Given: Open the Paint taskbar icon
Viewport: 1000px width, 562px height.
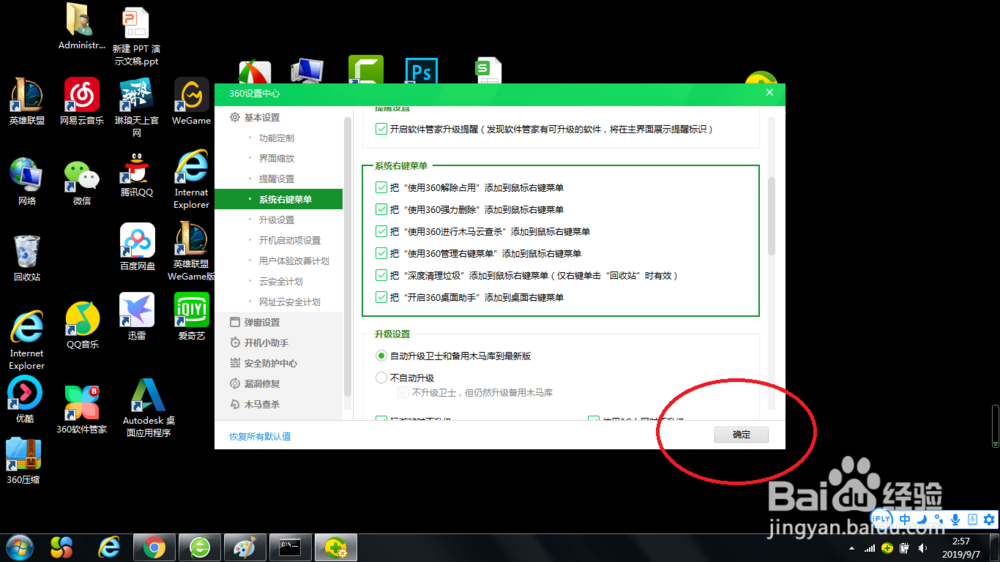Looking at the screenshot, I should click(245, 547).
